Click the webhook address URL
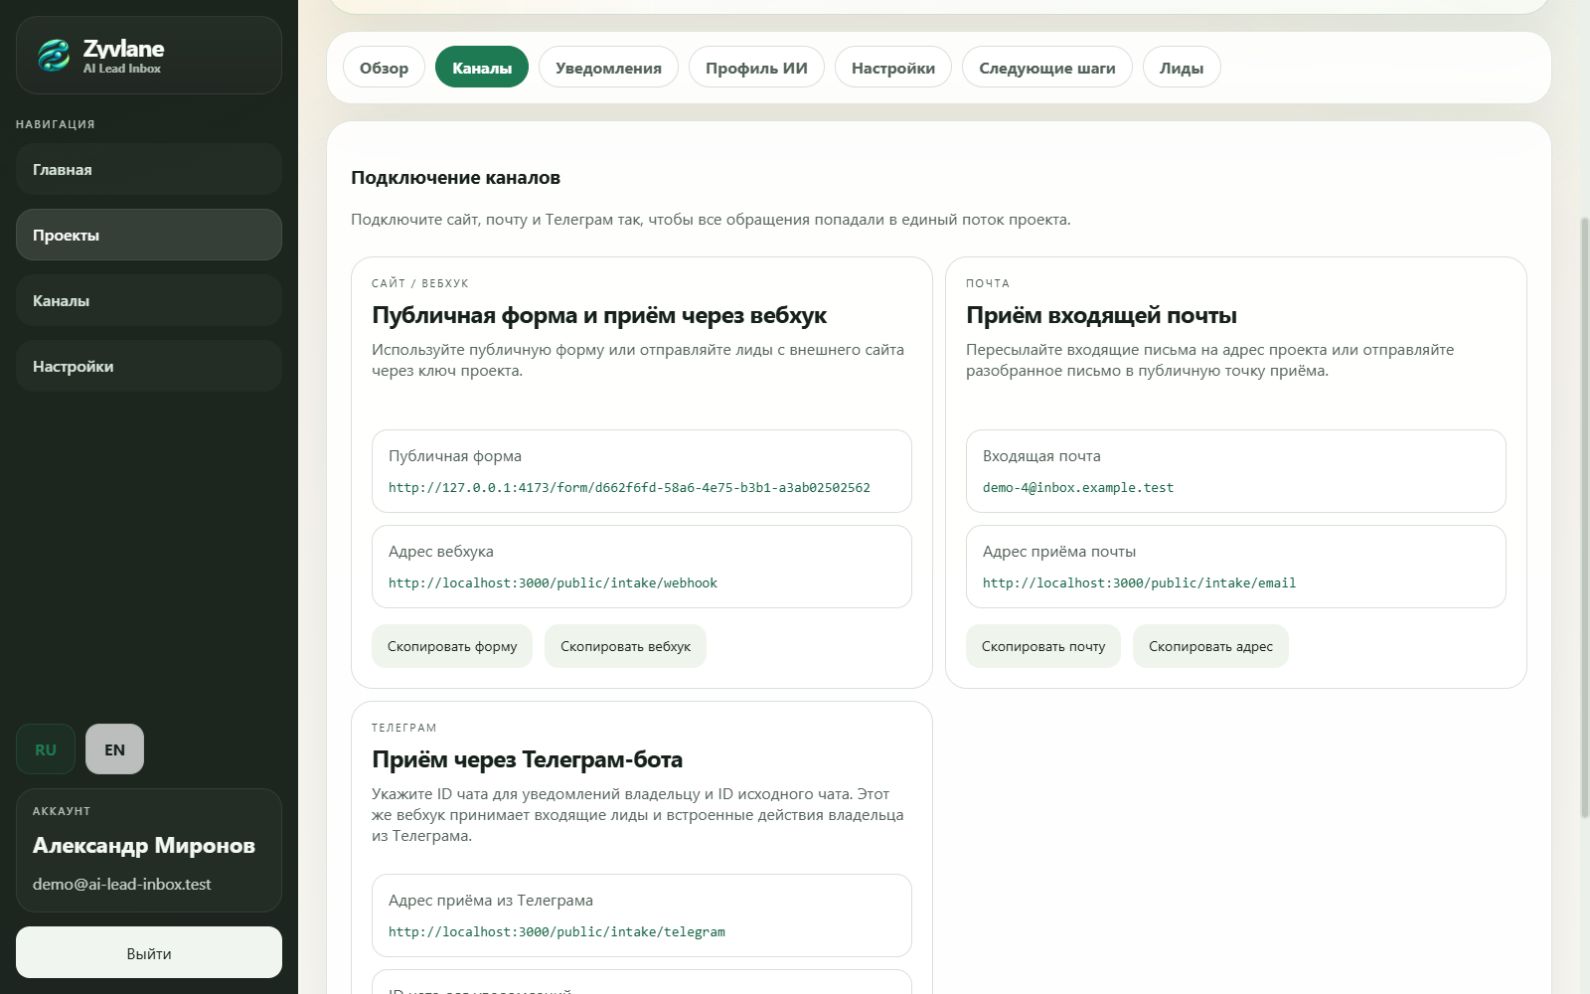This screenshot has width=1590, height=994. click(553, 583)
